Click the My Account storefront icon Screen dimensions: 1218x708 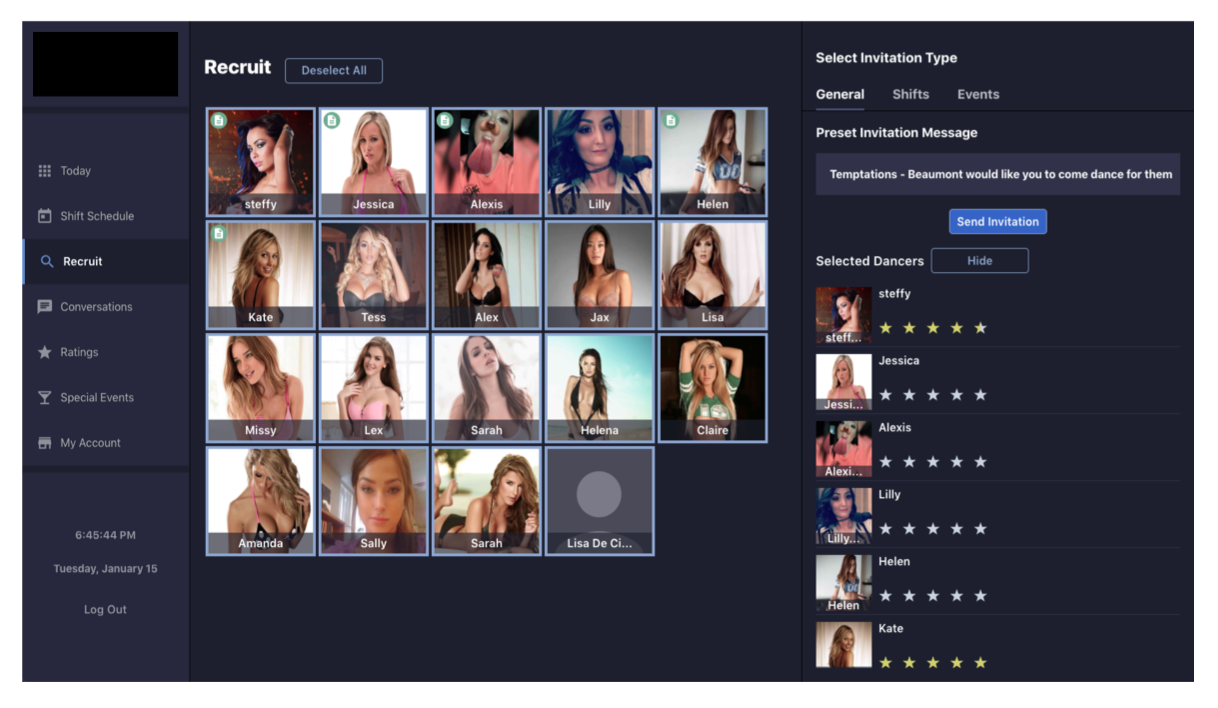click(44, 443)
